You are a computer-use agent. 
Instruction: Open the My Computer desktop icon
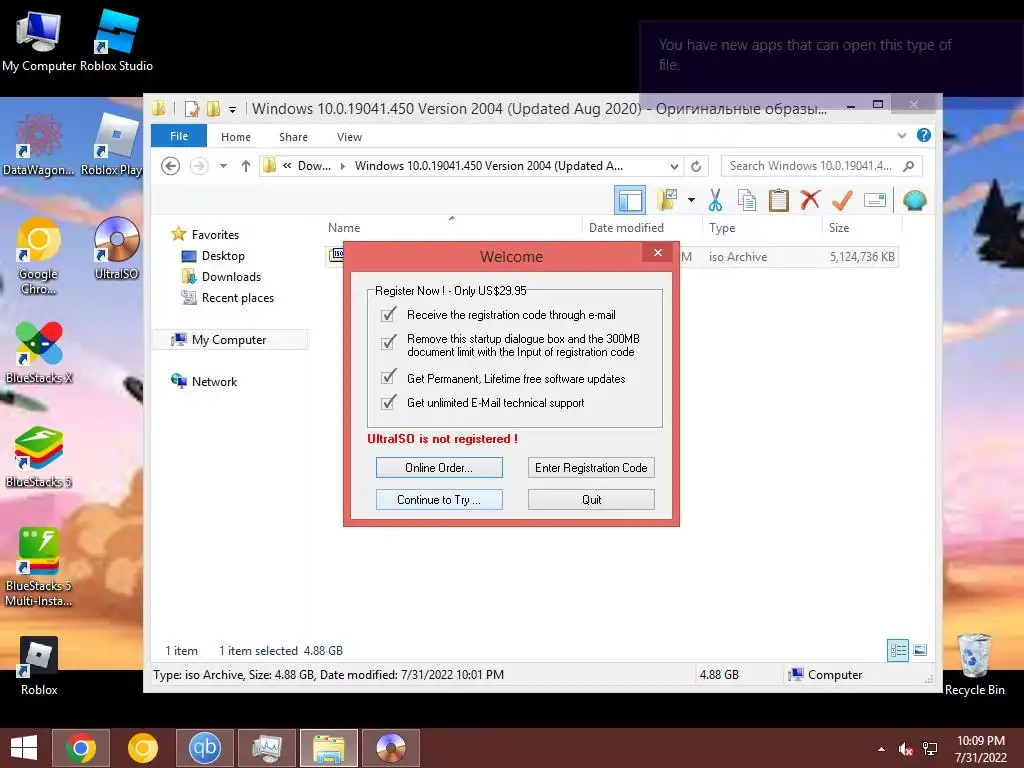[x=39, y=40]
